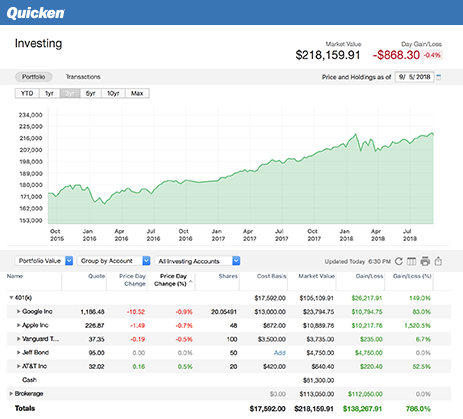Expand the Google Inc row

click(19, 311)
